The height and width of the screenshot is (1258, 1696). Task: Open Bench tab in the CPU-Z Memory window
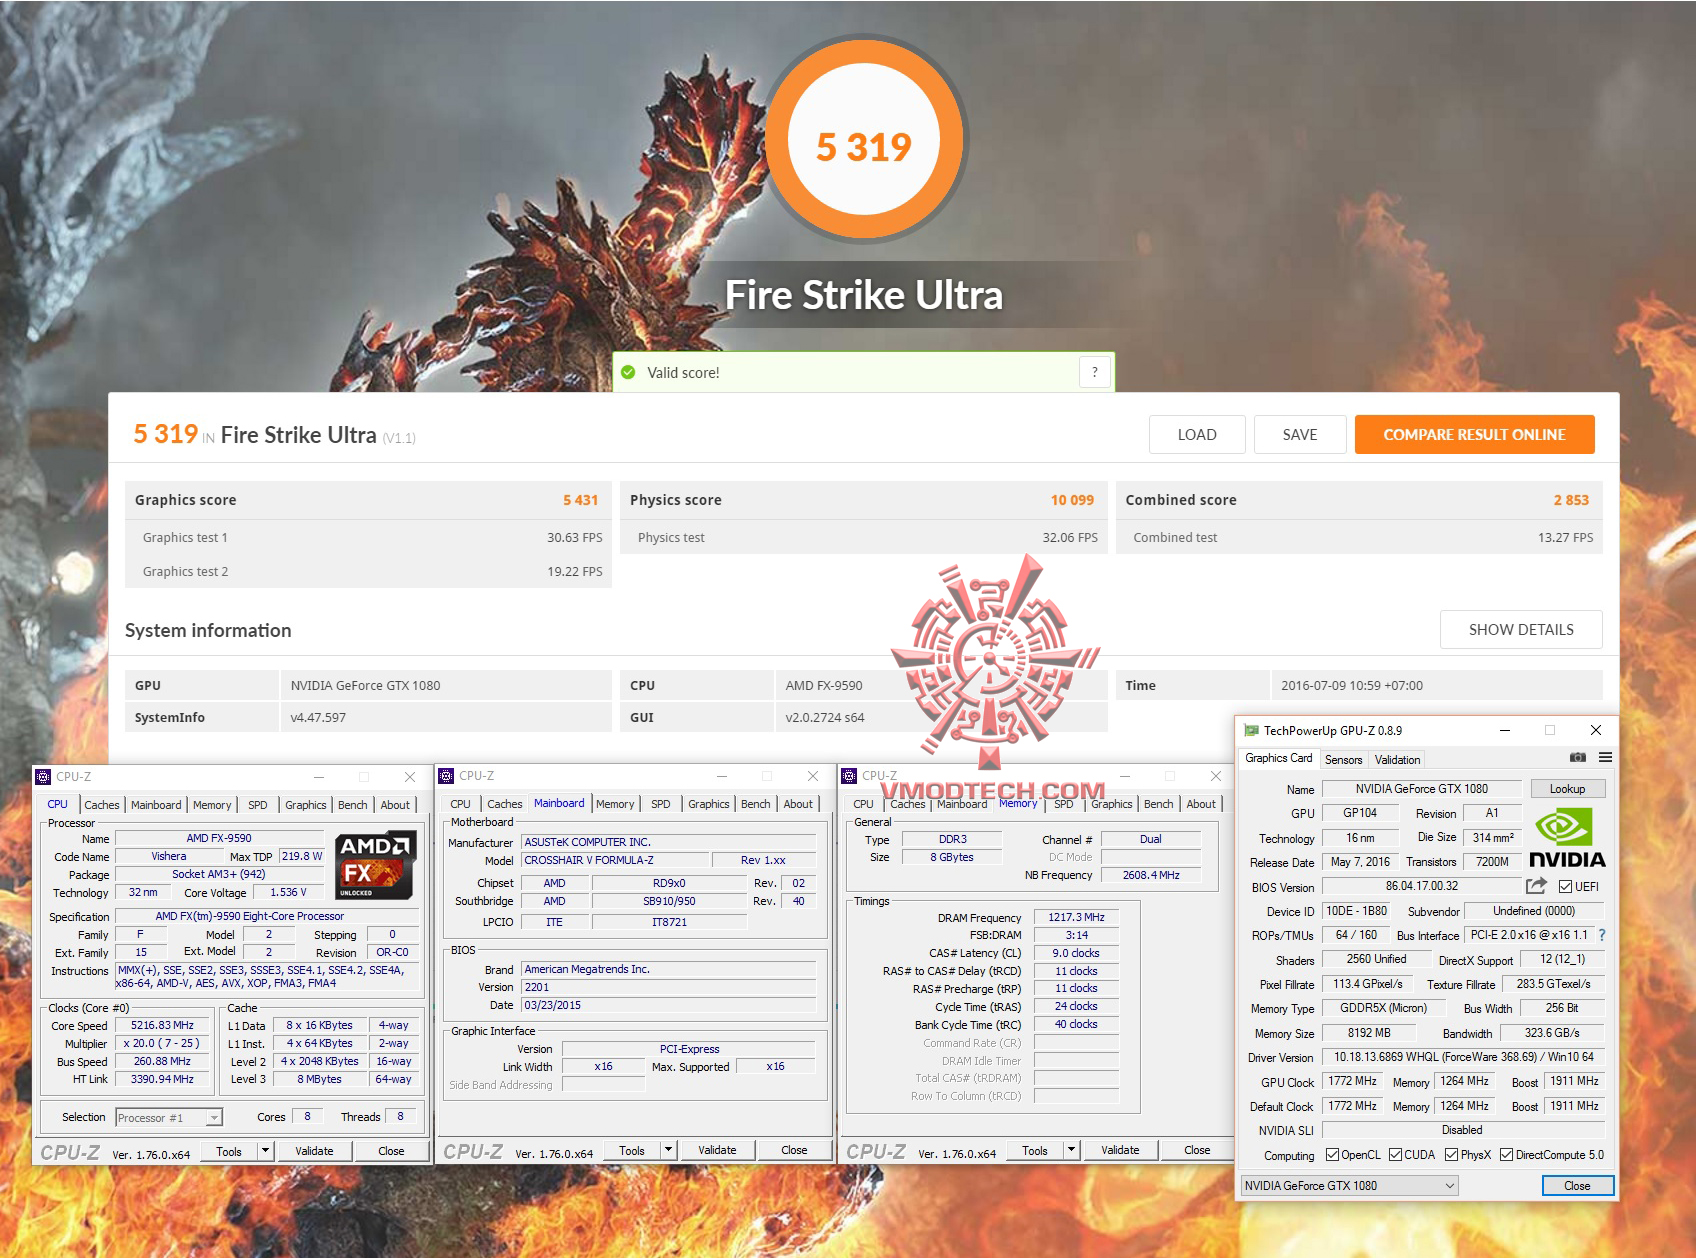1159,804
